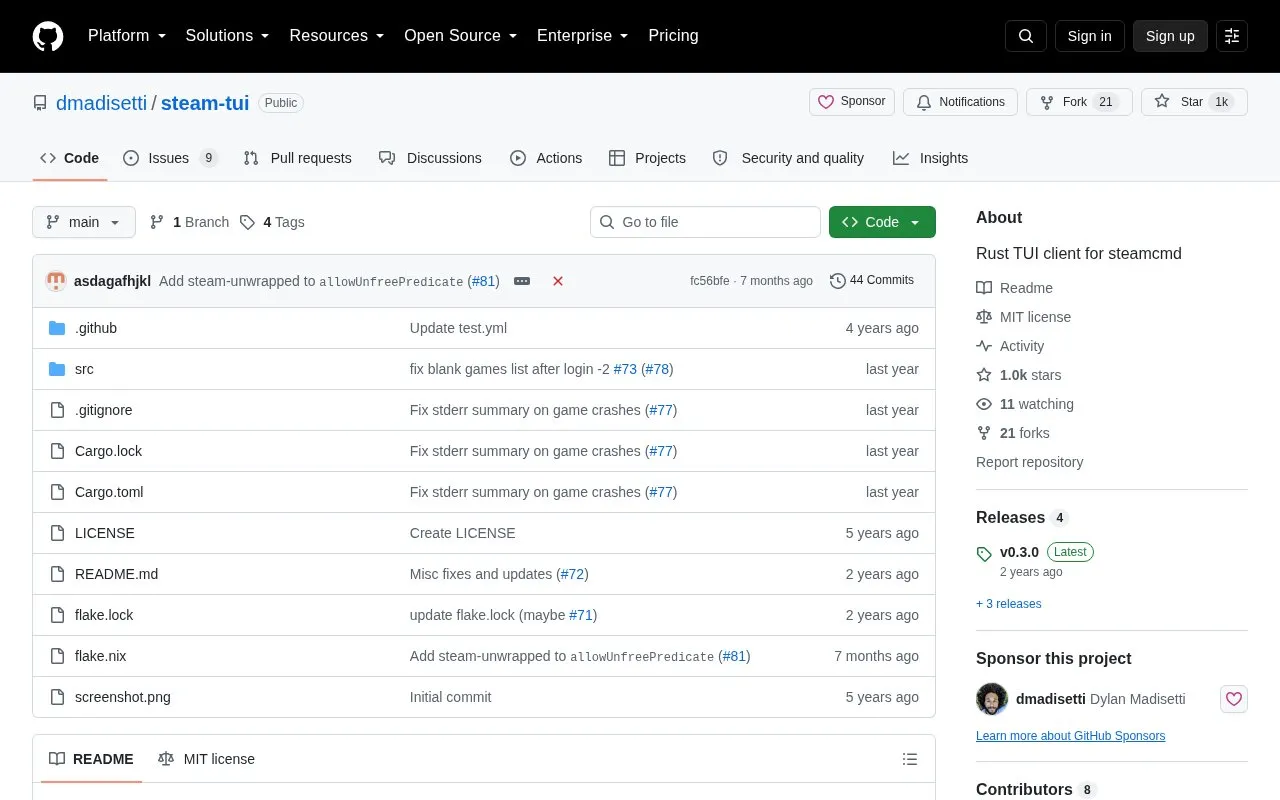Open the src folder
The image size is (1280, 800).
coord(84,369)
